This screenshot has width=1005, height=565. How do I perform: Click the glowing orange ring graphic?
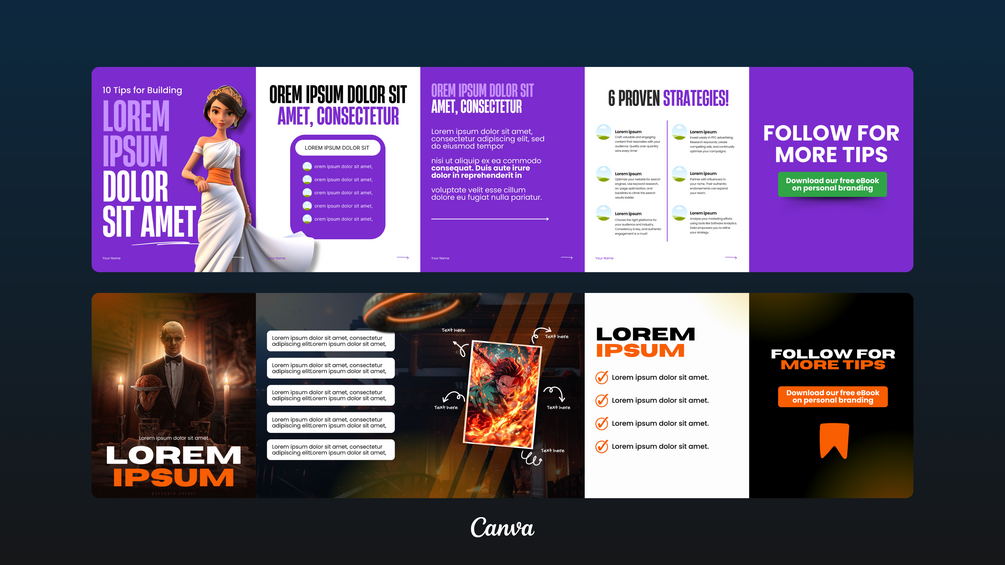[x=421, y=310]
